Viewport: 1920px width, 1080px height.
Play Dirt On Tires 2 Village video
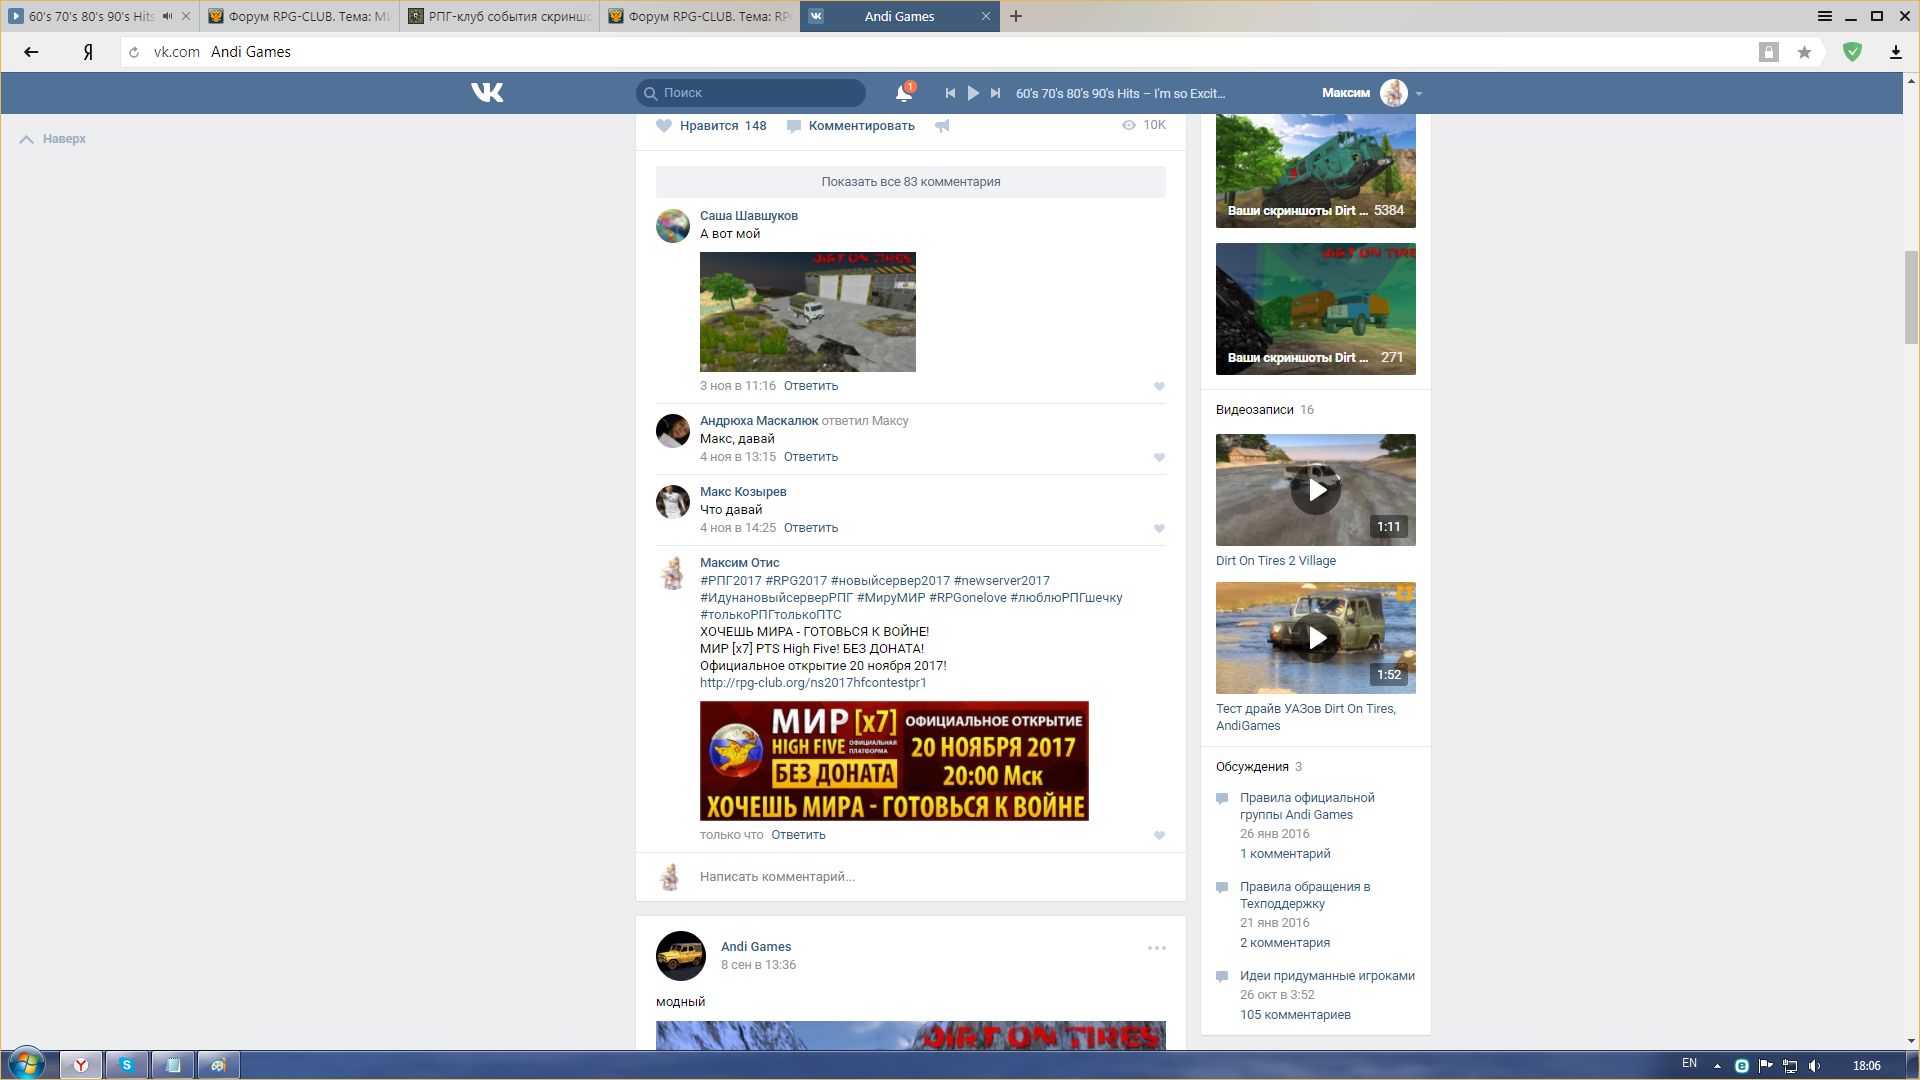click(1315, 490)
